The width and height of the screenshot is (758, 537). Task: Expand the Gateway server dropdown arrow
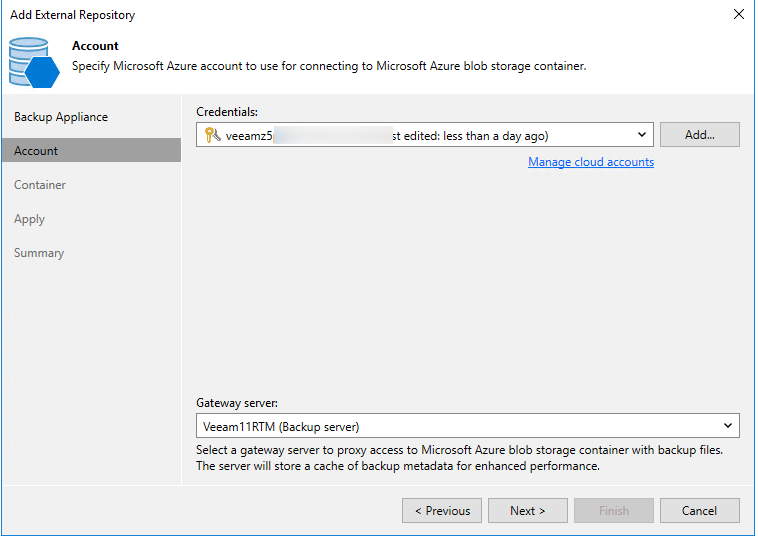[x=727, y=426]
